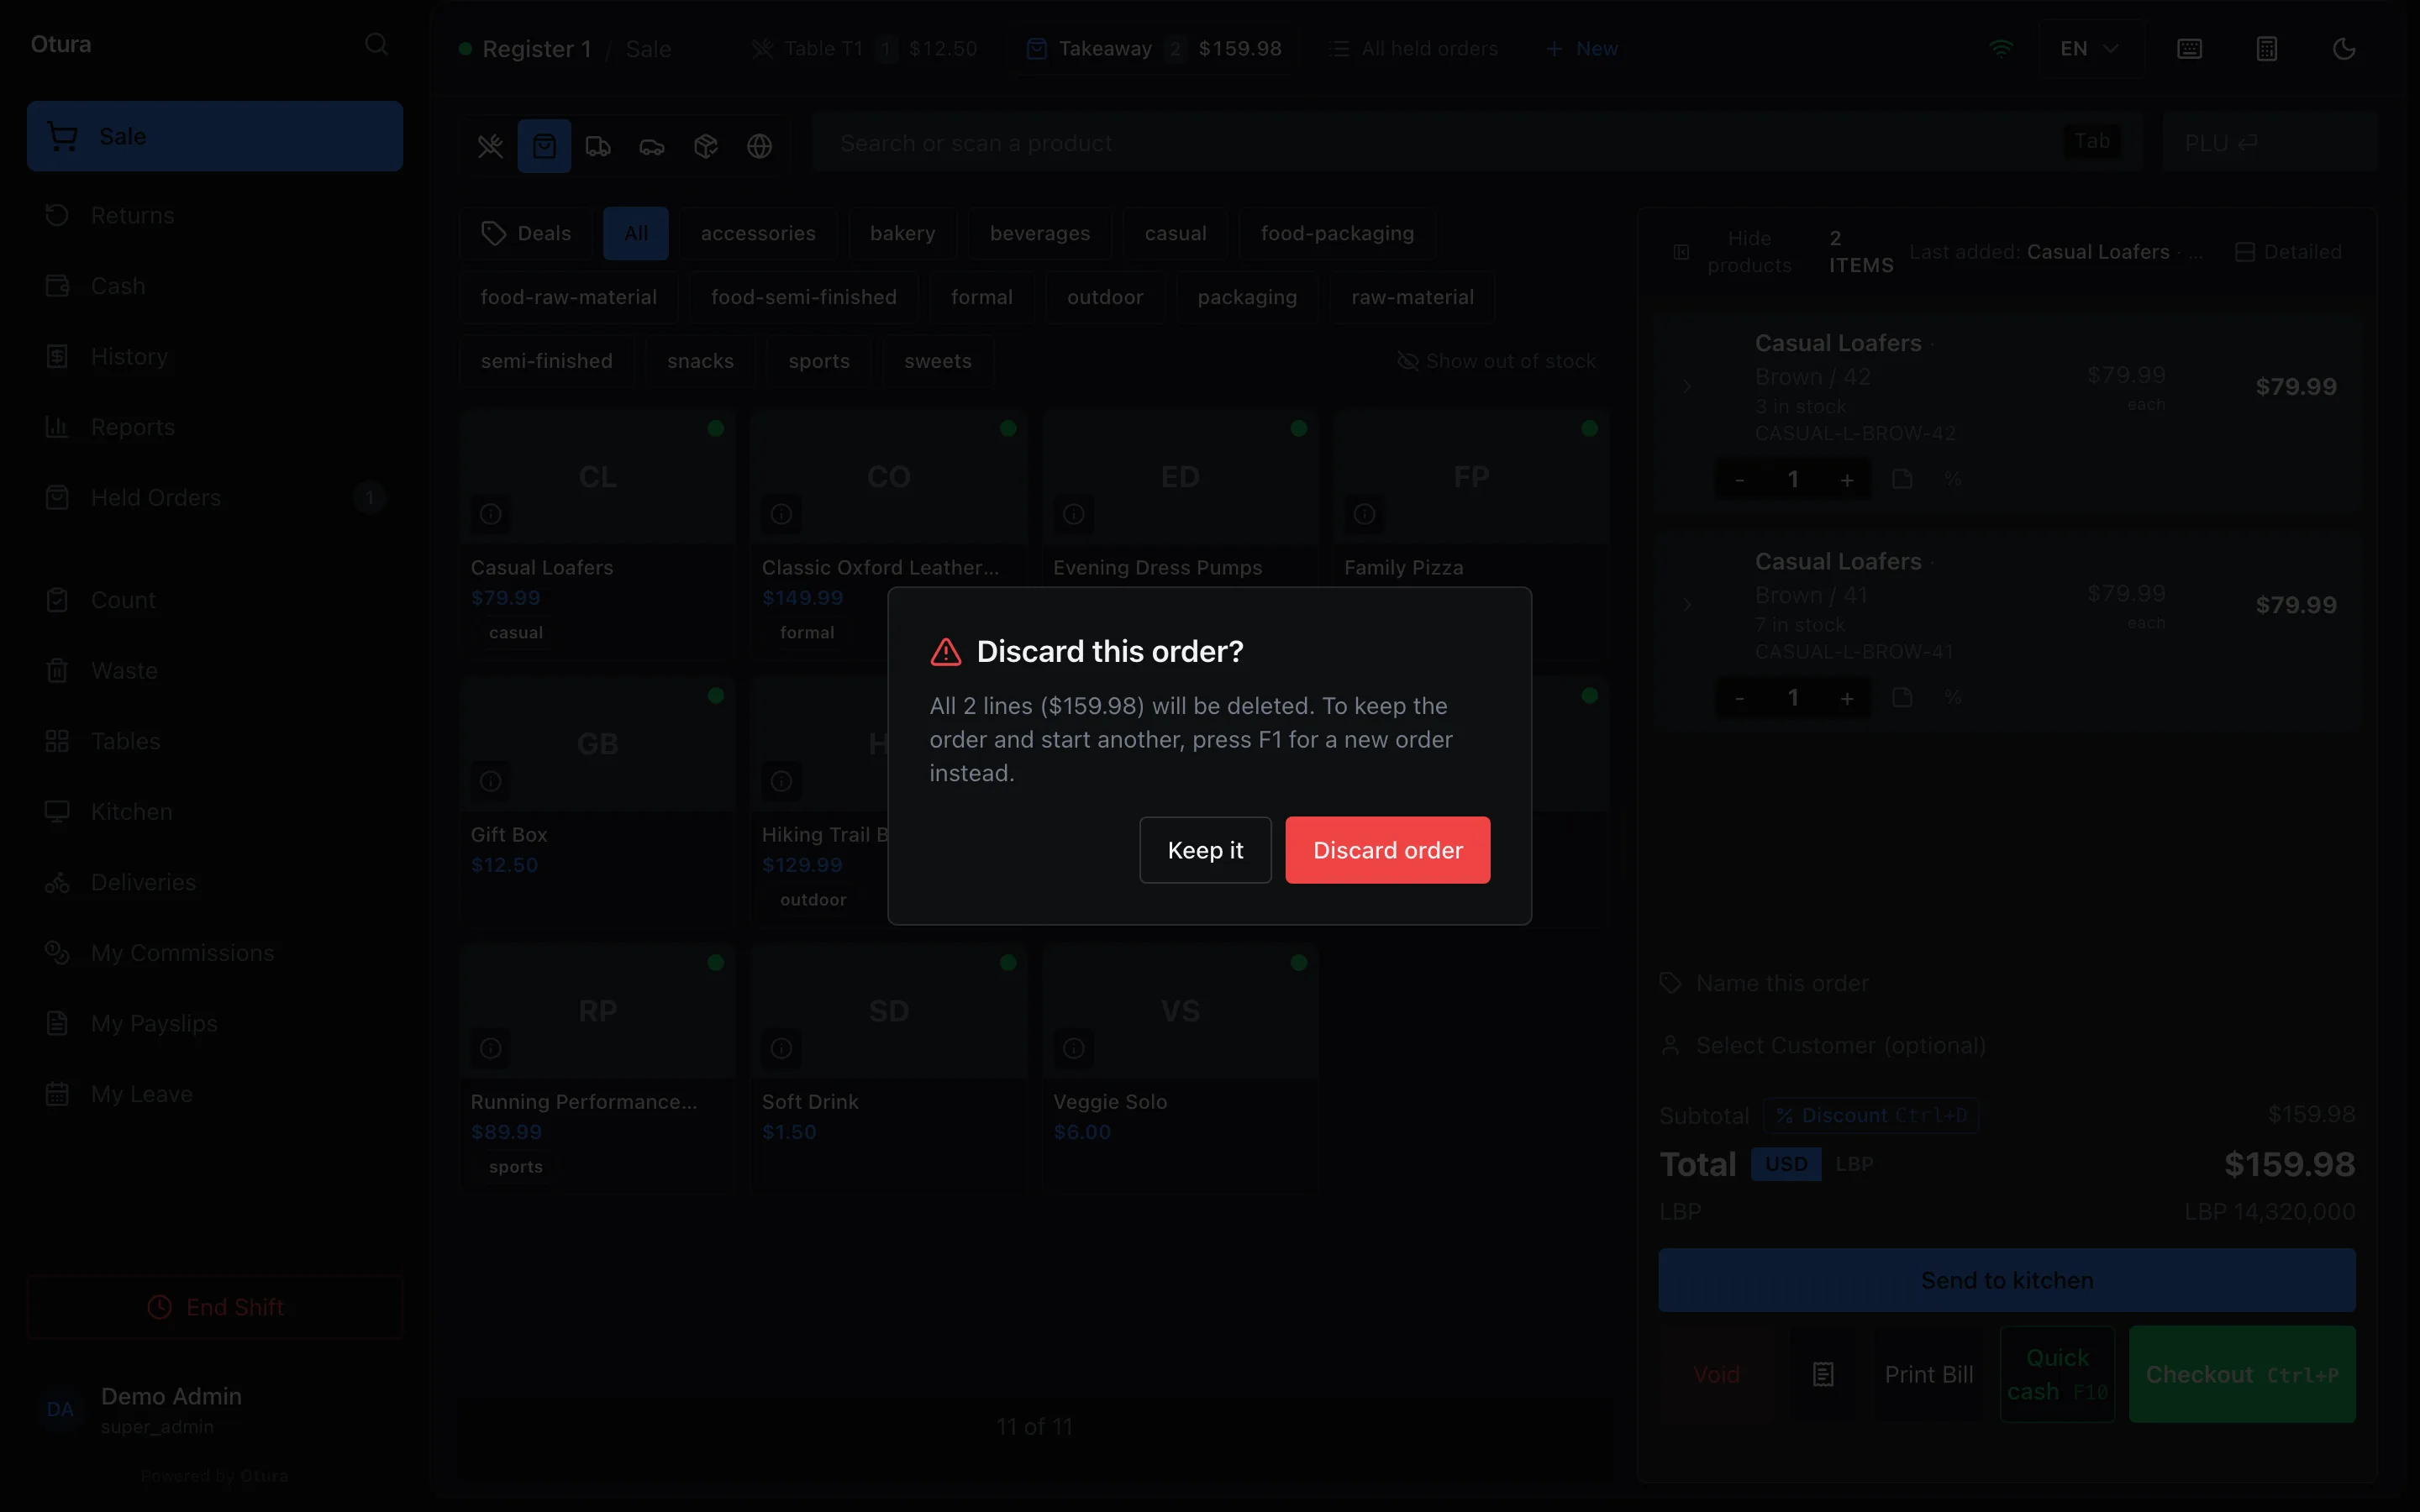
Task: Click End Shift button
Action: coord(215,1307)
